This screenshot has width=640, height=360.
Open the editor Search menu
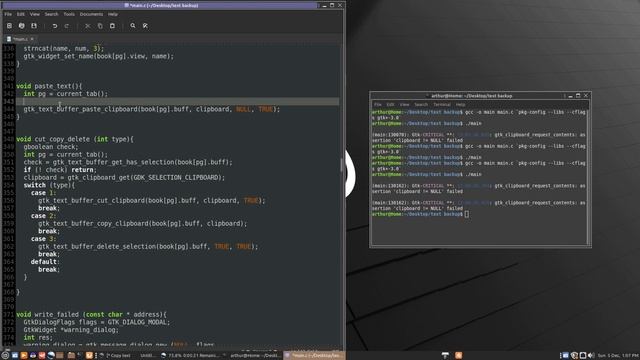click(51, 14)
